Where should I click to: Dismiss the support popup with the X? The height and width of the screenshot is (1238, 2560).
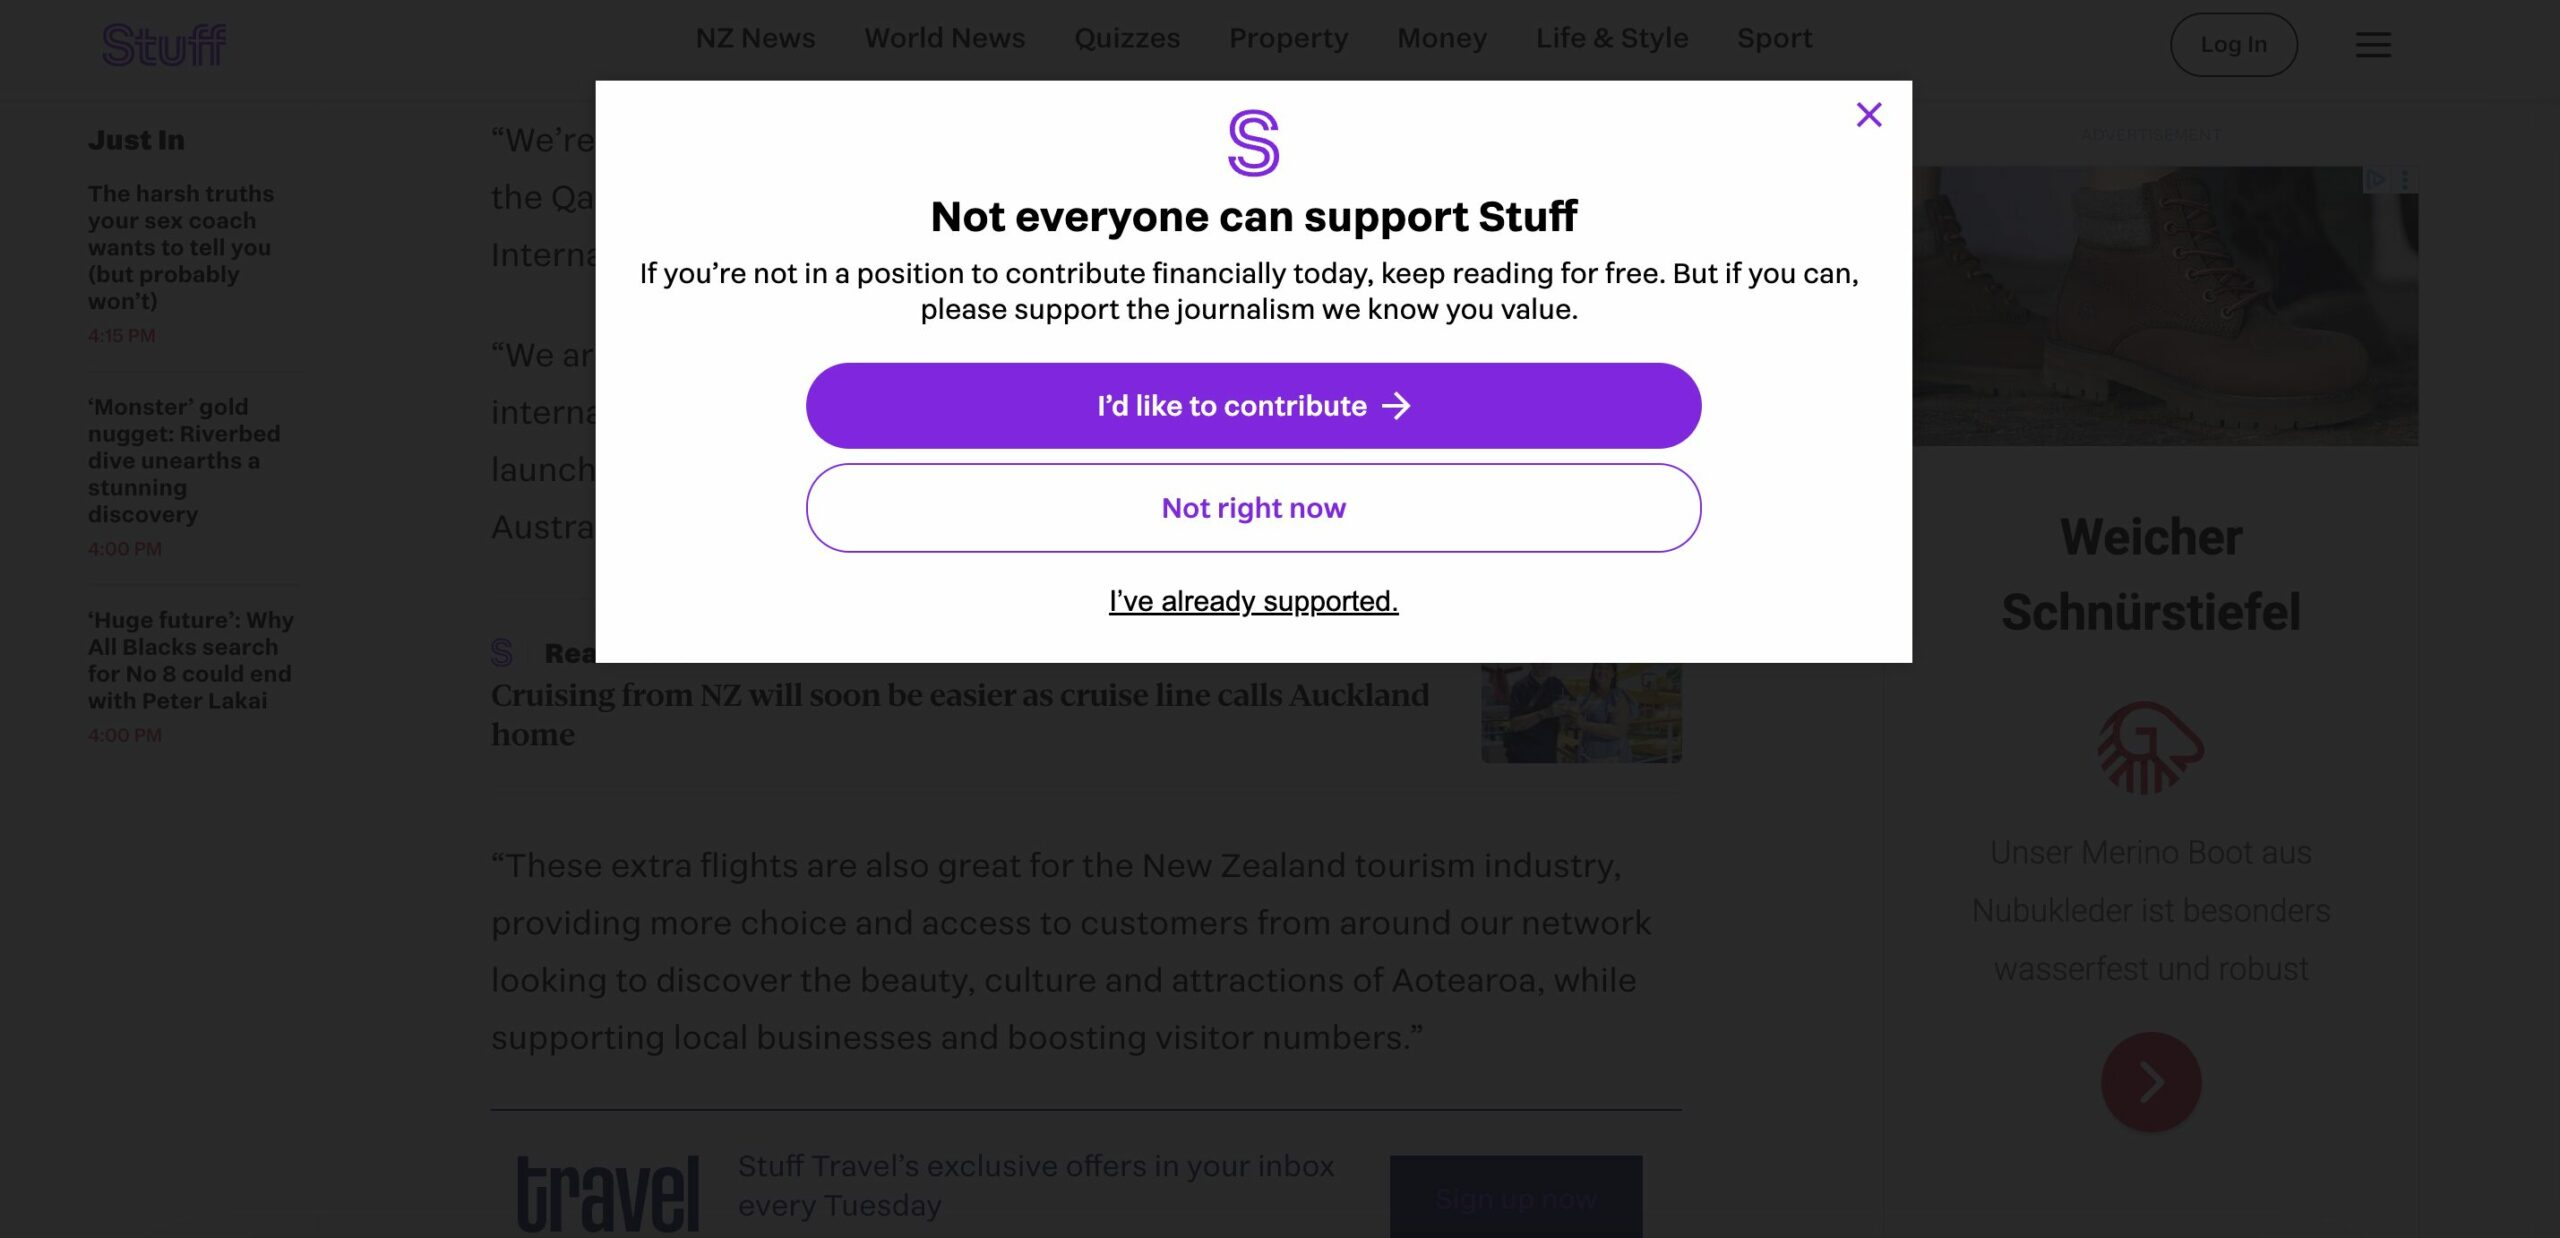1869,114
